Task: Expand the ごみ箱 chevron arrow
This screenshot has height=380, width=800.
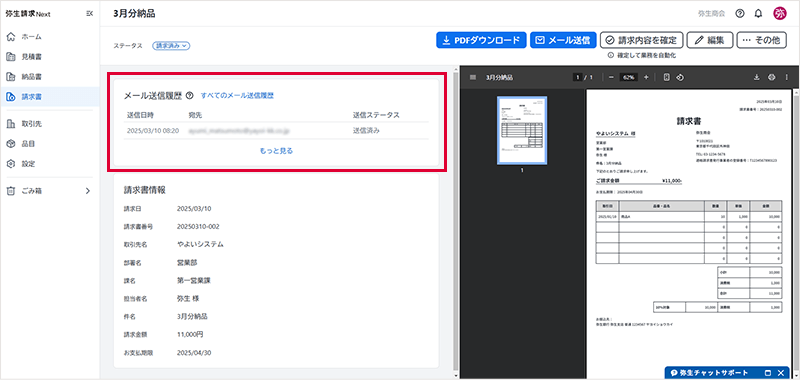Action: coord(88,191)
